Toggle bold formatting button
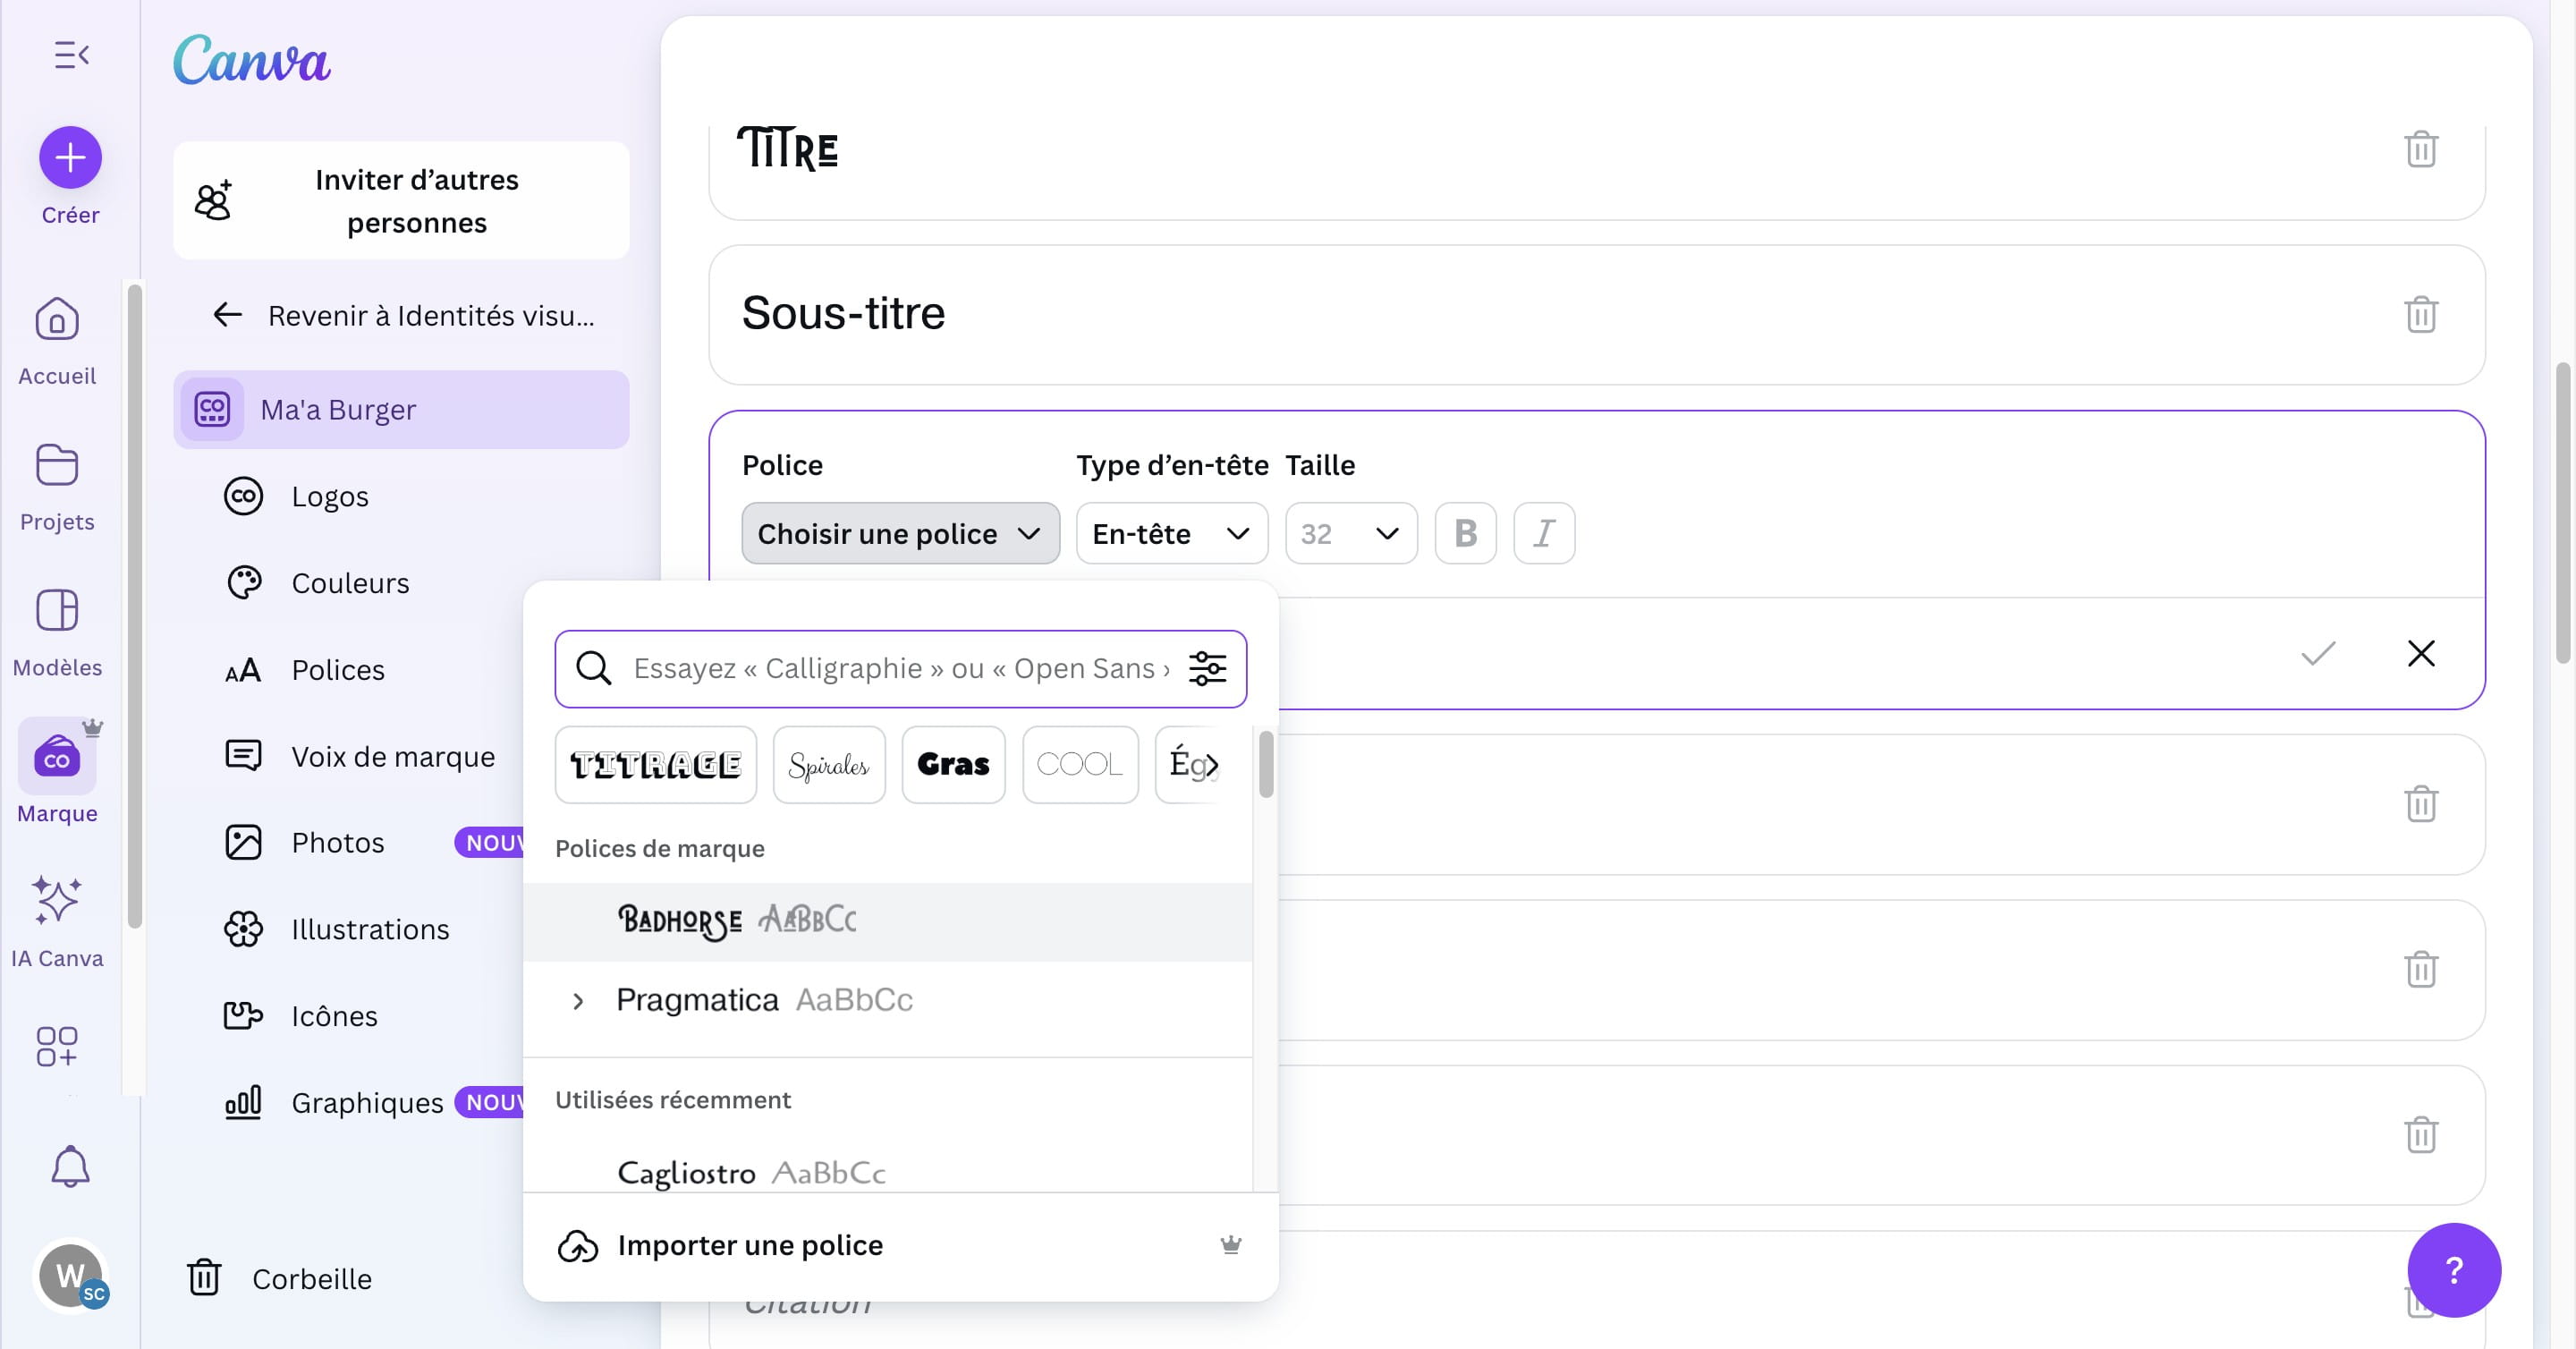Viewport: 2576px width, 1349px height. coord(1465,533)
